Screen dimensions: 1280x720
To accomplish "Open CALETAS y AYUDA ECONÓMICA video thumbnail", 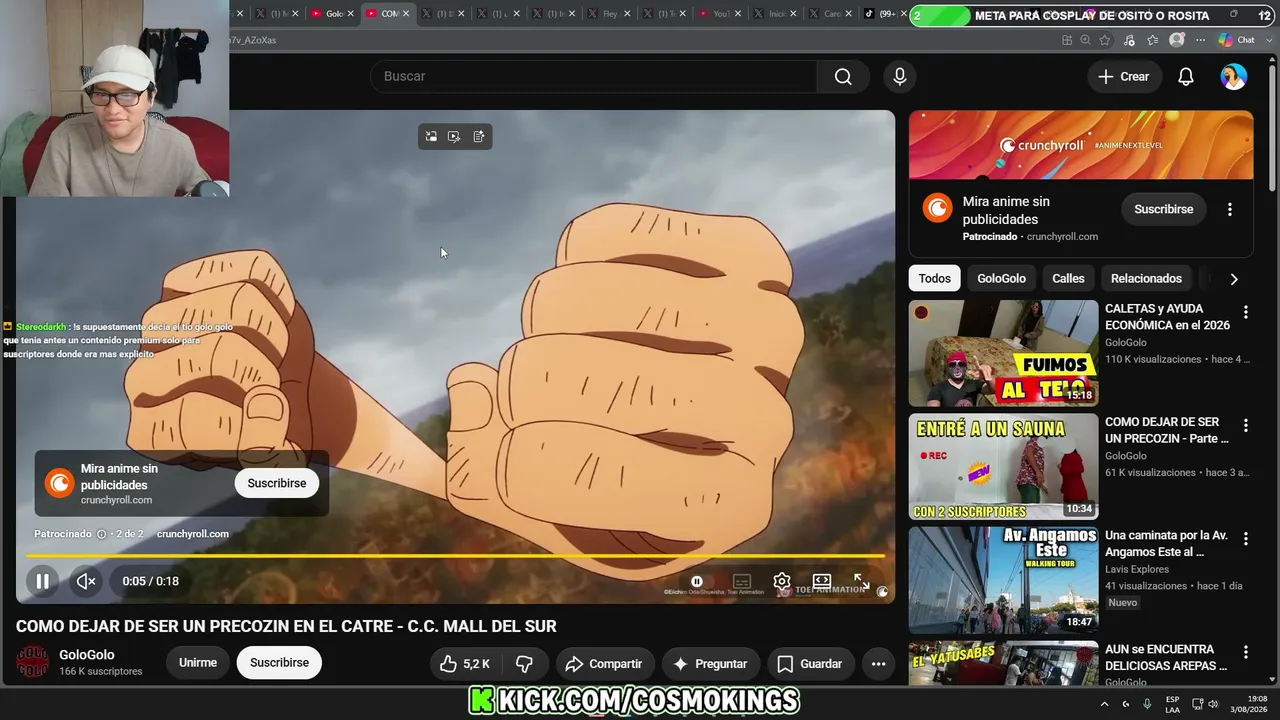I will 1003,353.
